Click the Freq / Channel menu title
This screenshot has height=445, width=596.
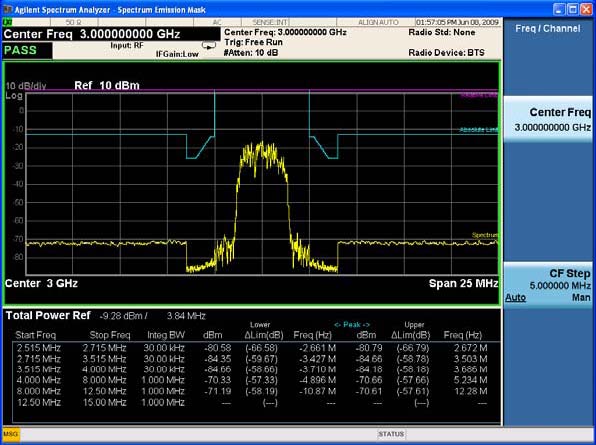tap(548, 29)
